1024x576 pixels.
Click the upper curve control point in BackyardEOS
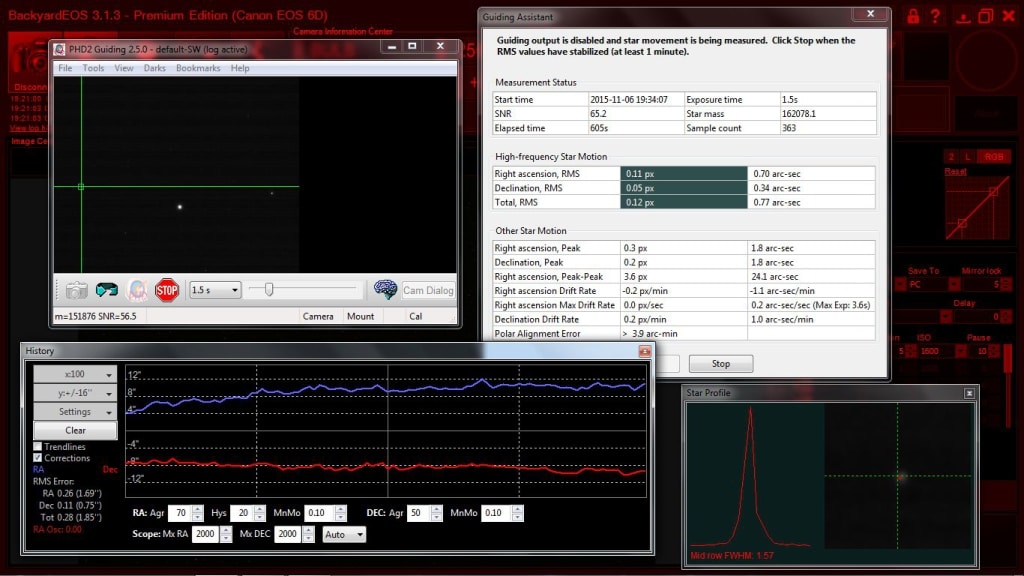pos(993,191)
